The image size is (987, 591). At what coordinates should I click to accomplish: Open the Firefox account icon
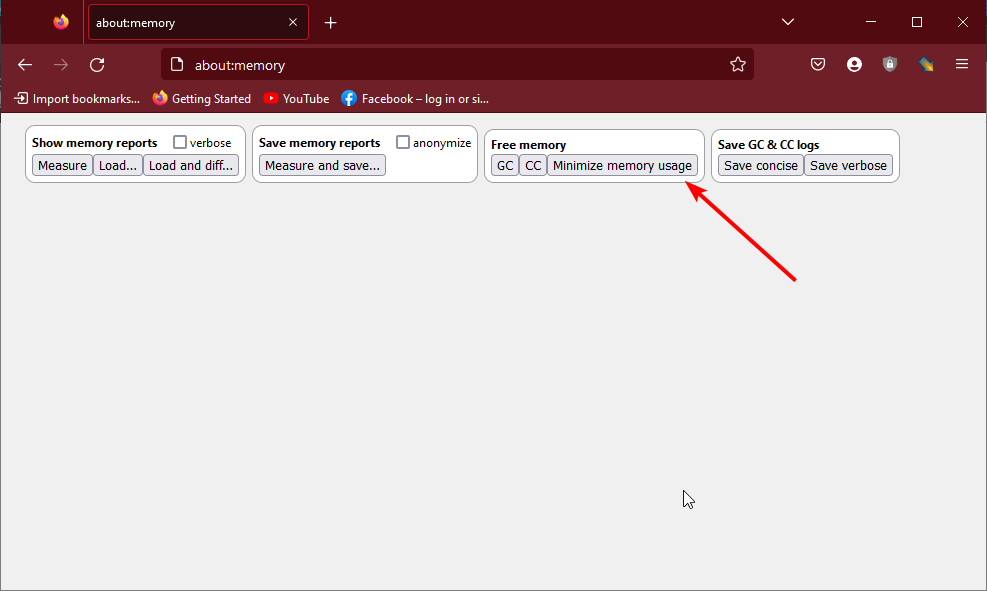coord(854,64)
